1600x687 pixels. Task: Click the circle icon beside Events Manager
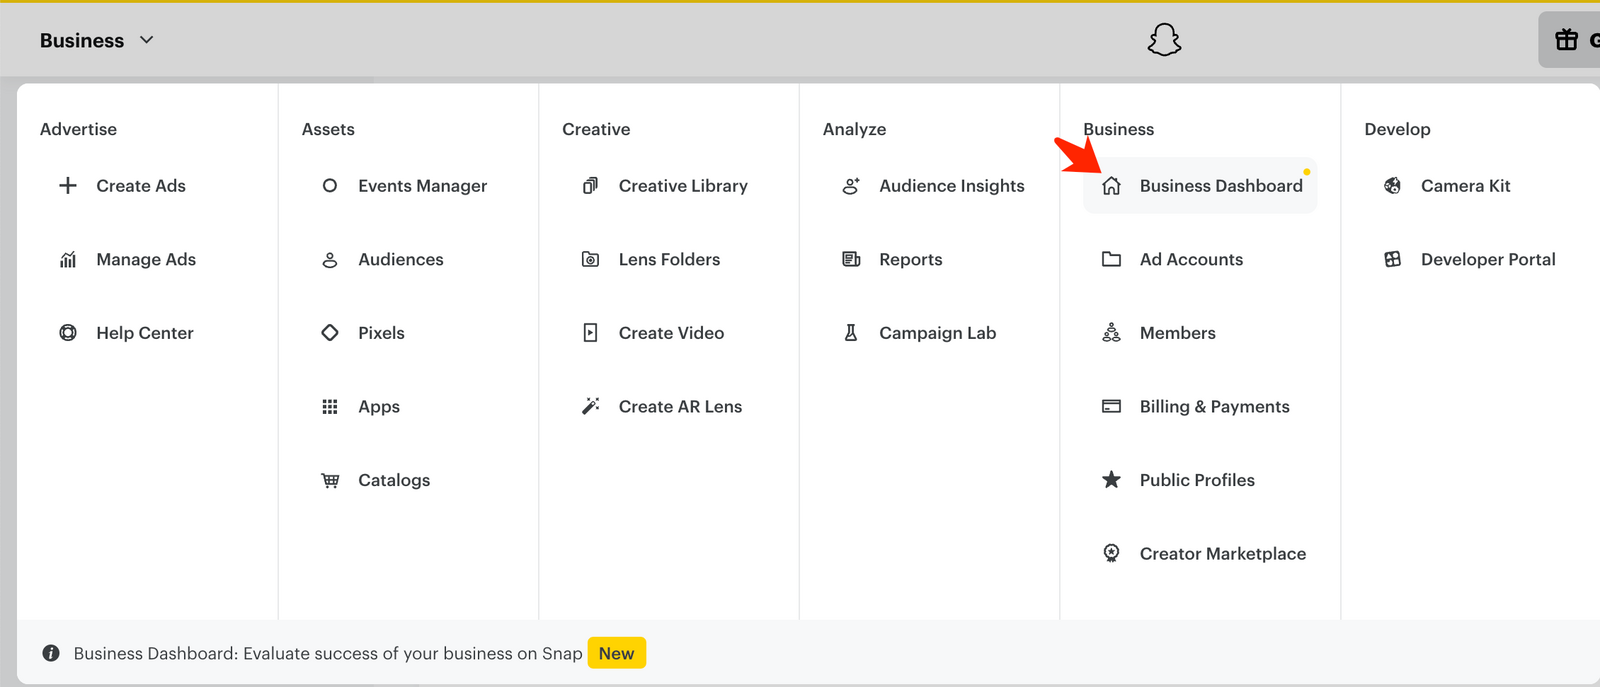click(330, 186)
